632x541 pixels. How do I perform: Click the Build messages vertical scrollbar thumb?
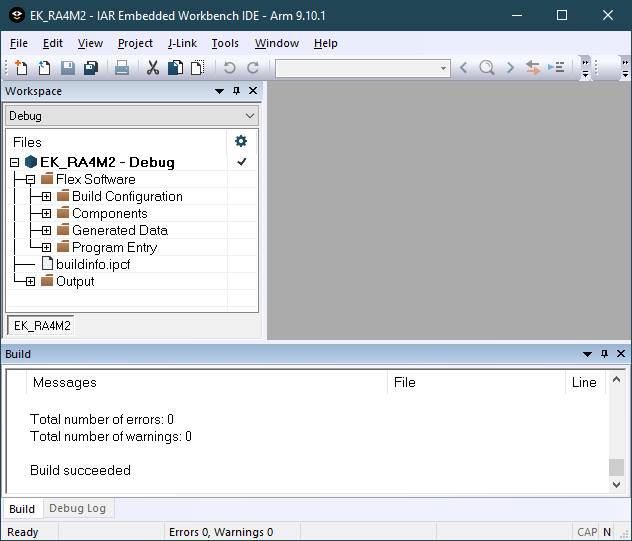[616, 468]
